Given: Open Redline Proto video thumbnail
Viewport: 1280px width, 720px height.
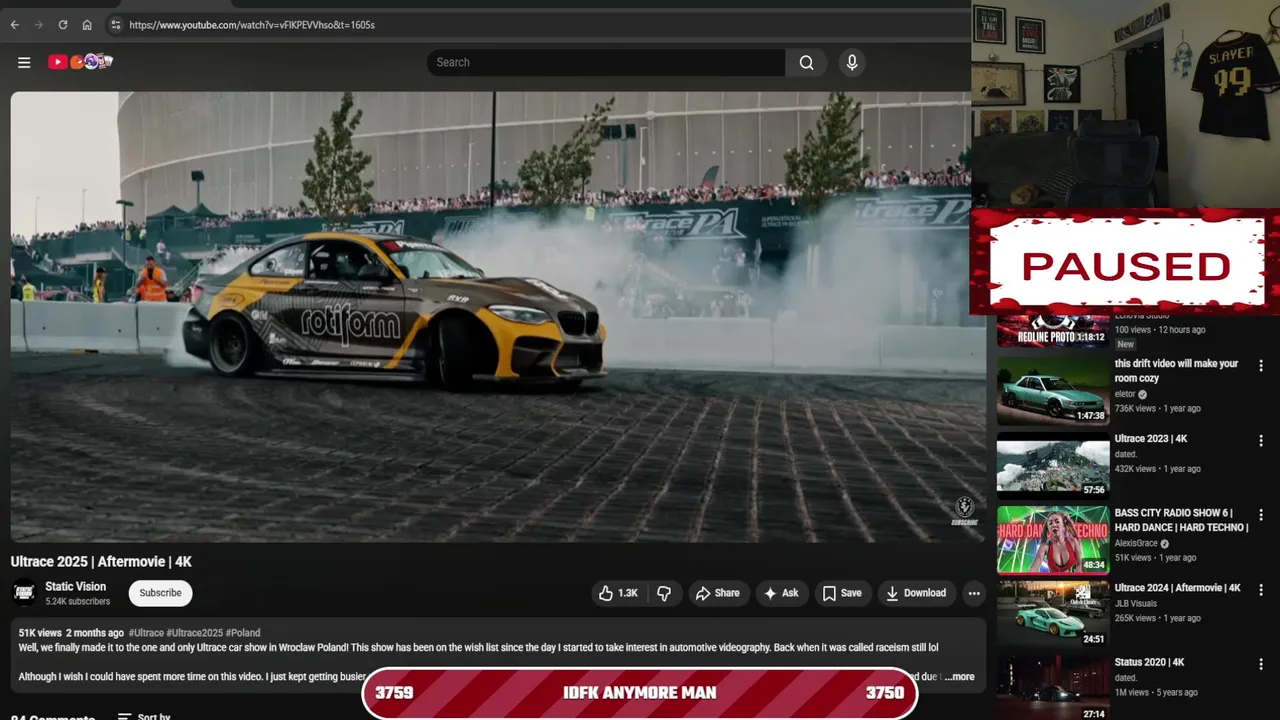Looking at the screenshot, I should [x=1053, y=329].
